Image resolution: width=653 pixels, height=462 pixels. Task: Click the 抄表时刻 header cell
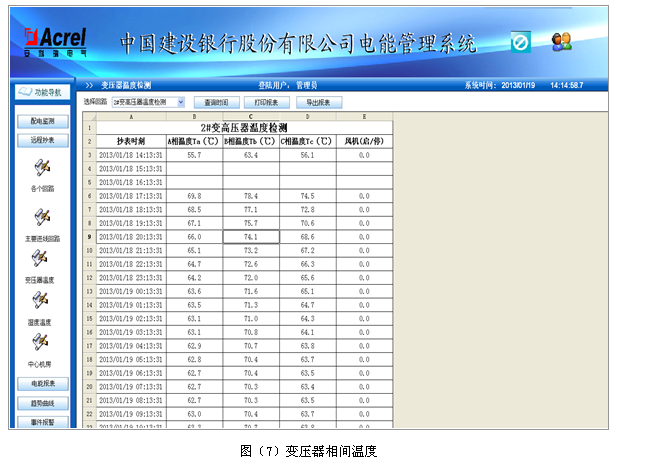tap(131, 142)
